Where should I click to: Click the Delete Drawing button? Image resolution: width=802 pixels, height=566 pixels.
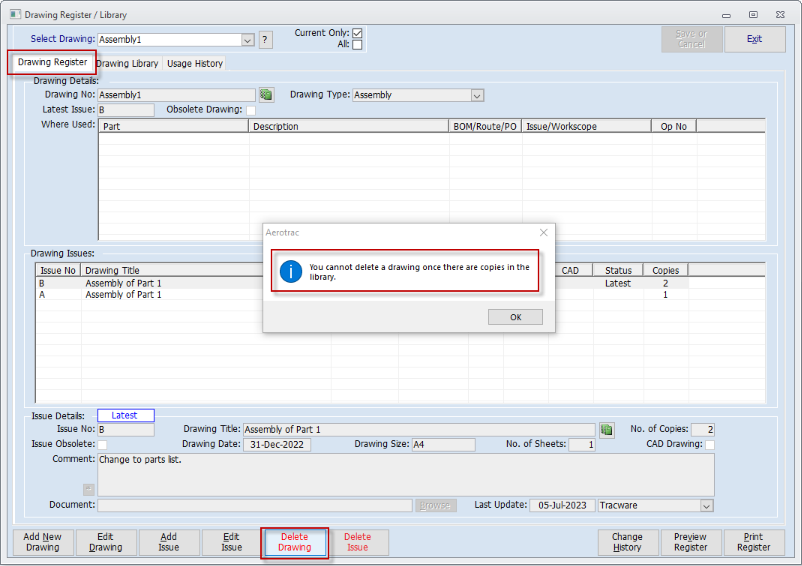coord(295,542)
